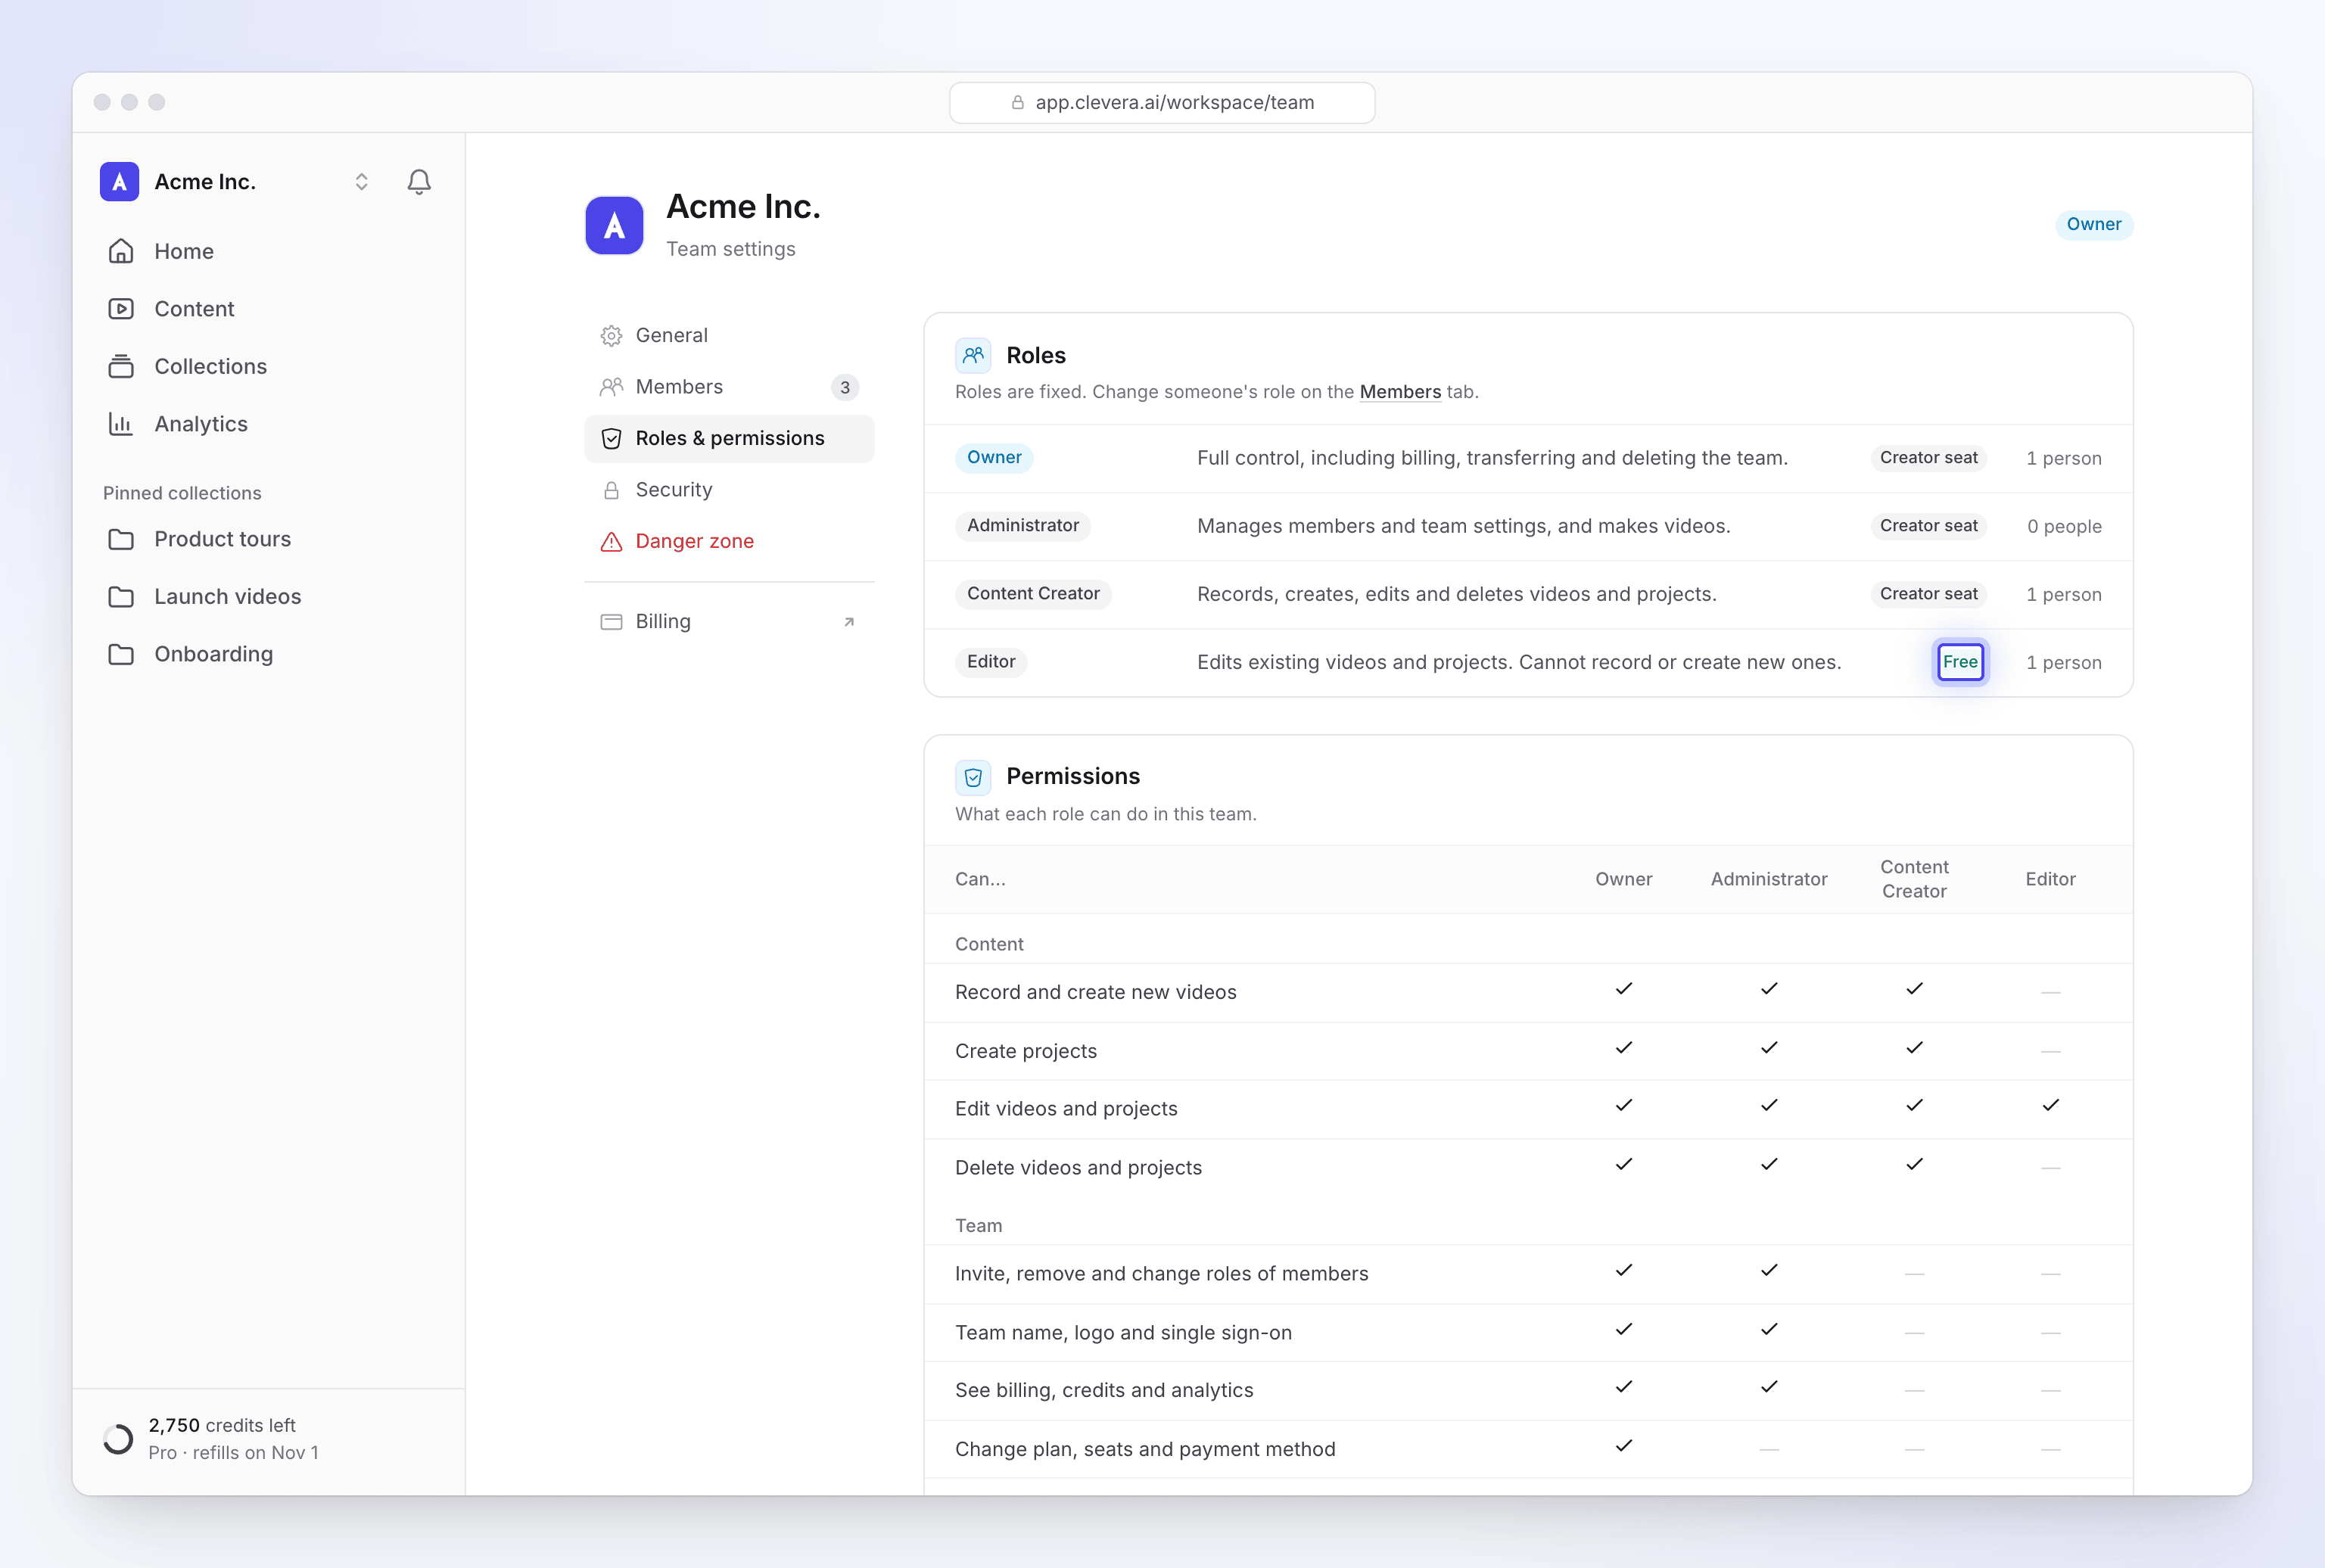The height and width of the screenshot is (1568, 2325).
Task: Open General team settings
Action: pyautogui.click(x=729, y=335)
